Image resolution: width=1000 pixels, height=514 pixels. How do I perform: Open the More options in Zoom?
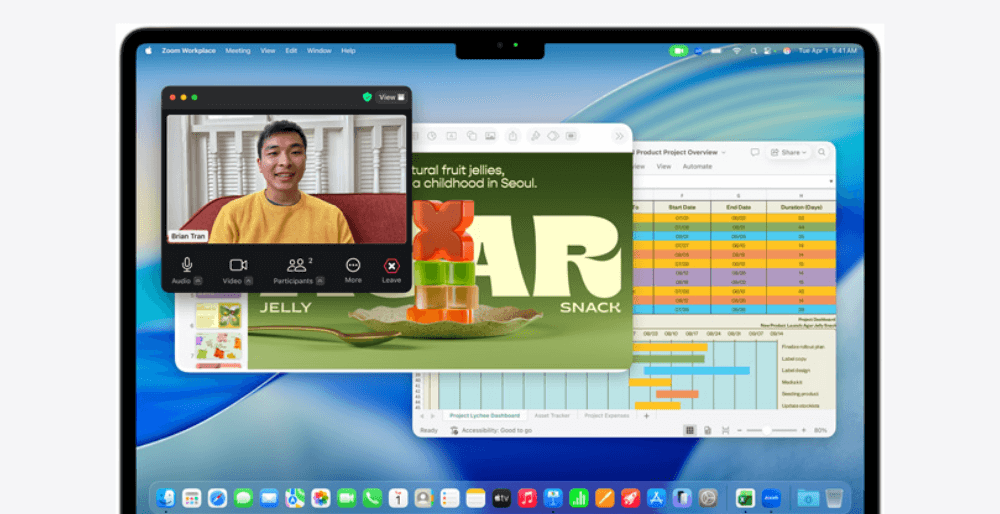353,265
